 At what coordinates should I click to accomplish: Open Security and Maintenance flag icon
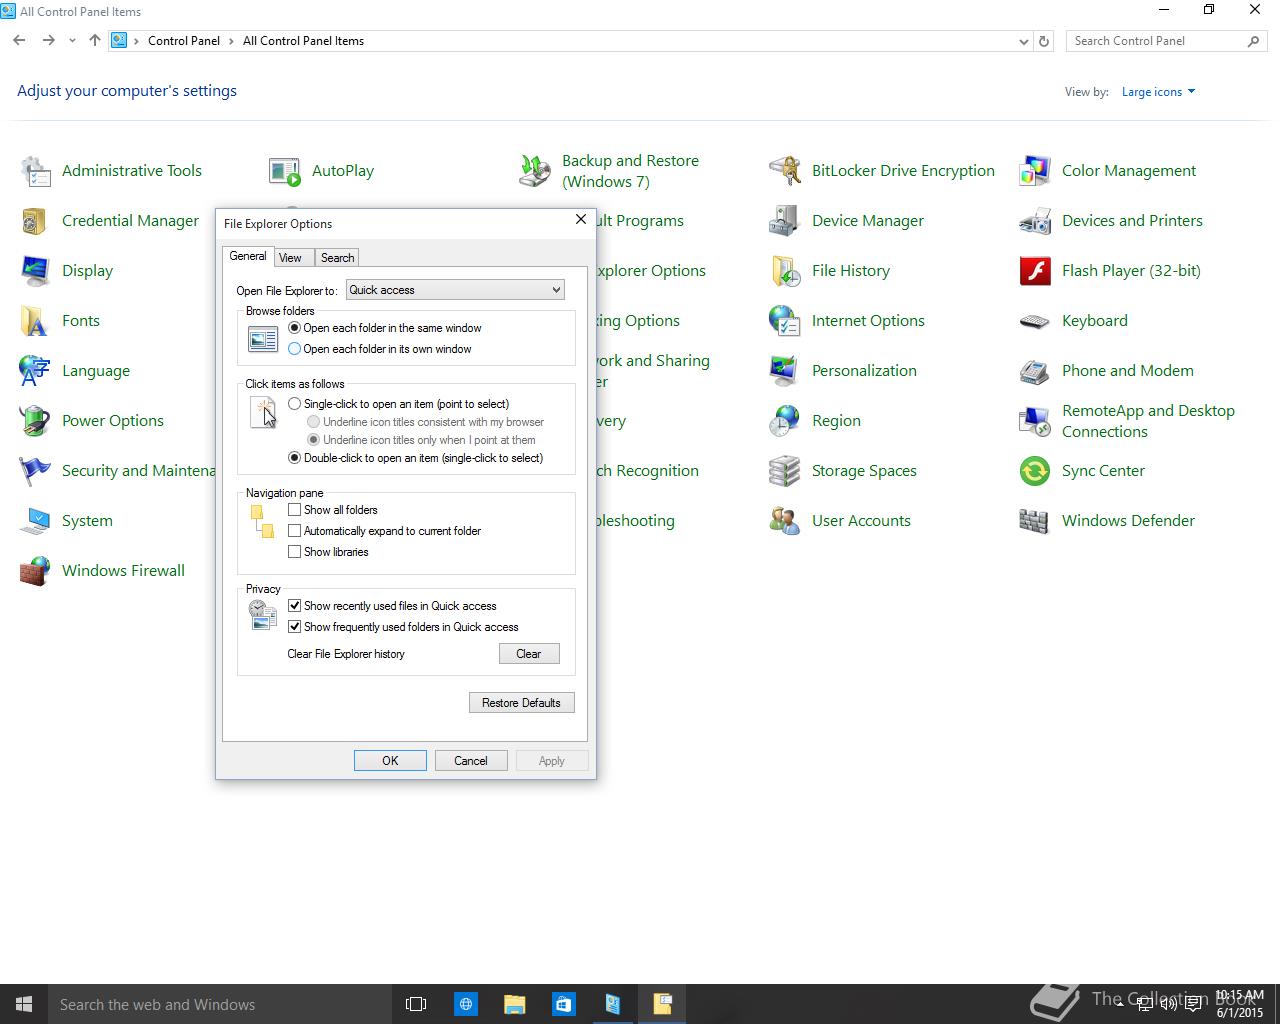point(35,471)
